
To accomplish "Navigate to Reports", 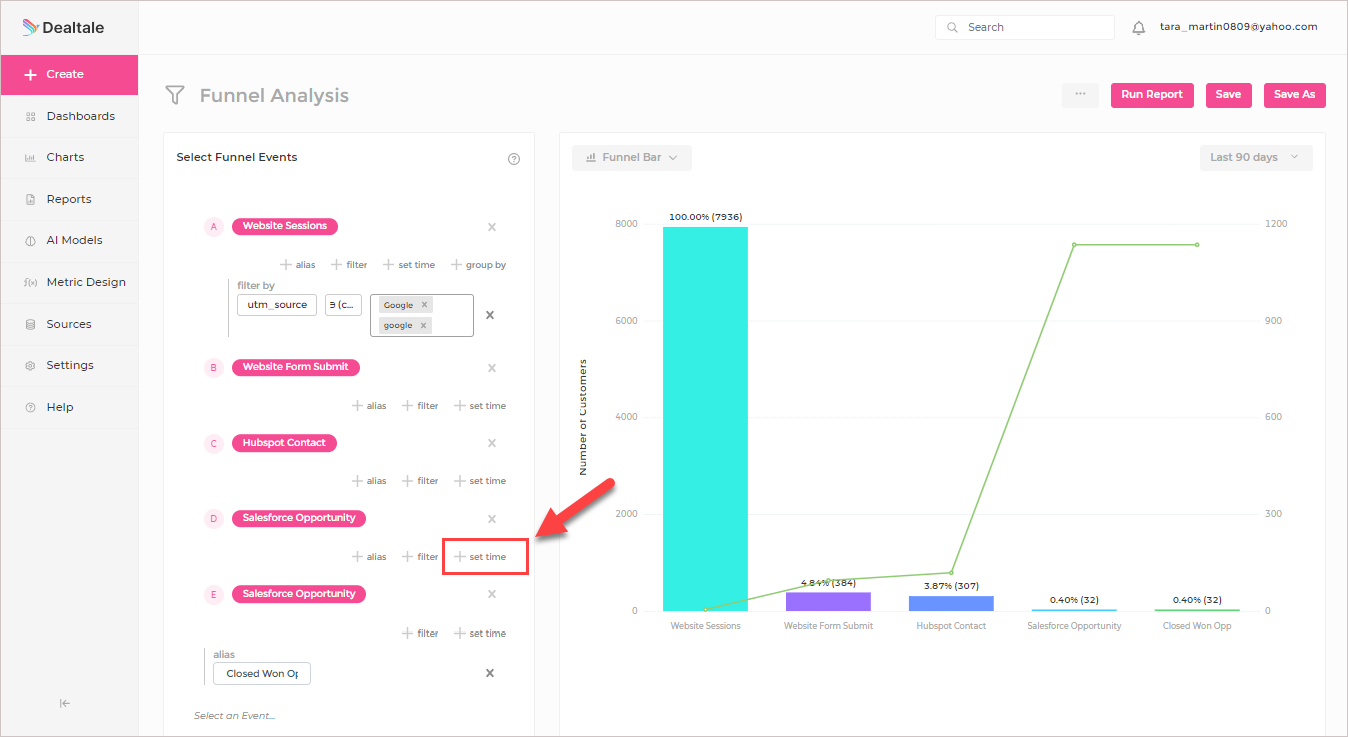I will point(69,199).
